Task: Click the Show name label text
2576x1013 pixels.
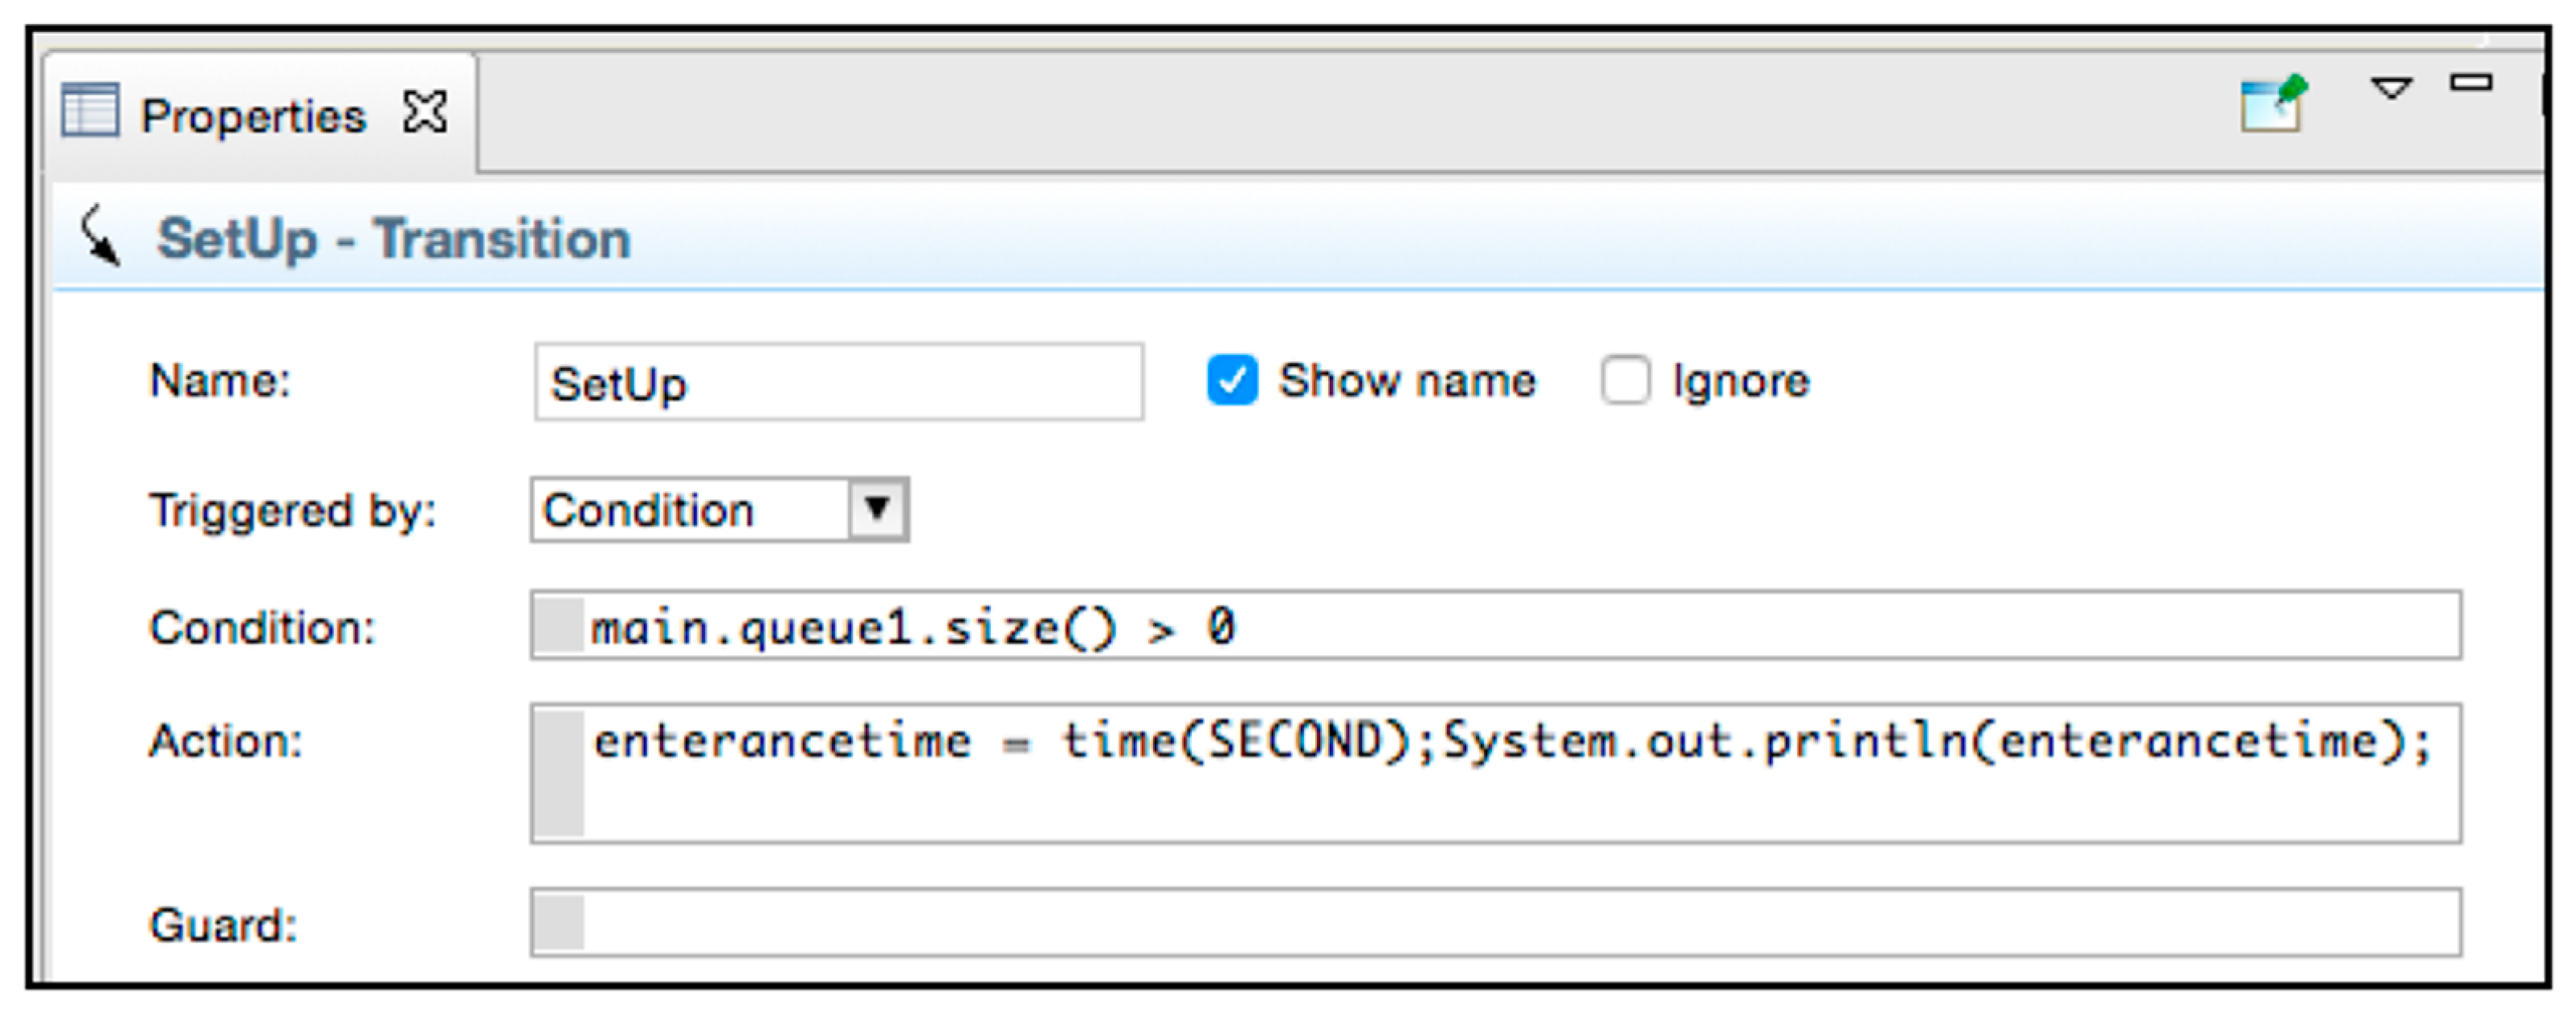Action: [1406, 381]
